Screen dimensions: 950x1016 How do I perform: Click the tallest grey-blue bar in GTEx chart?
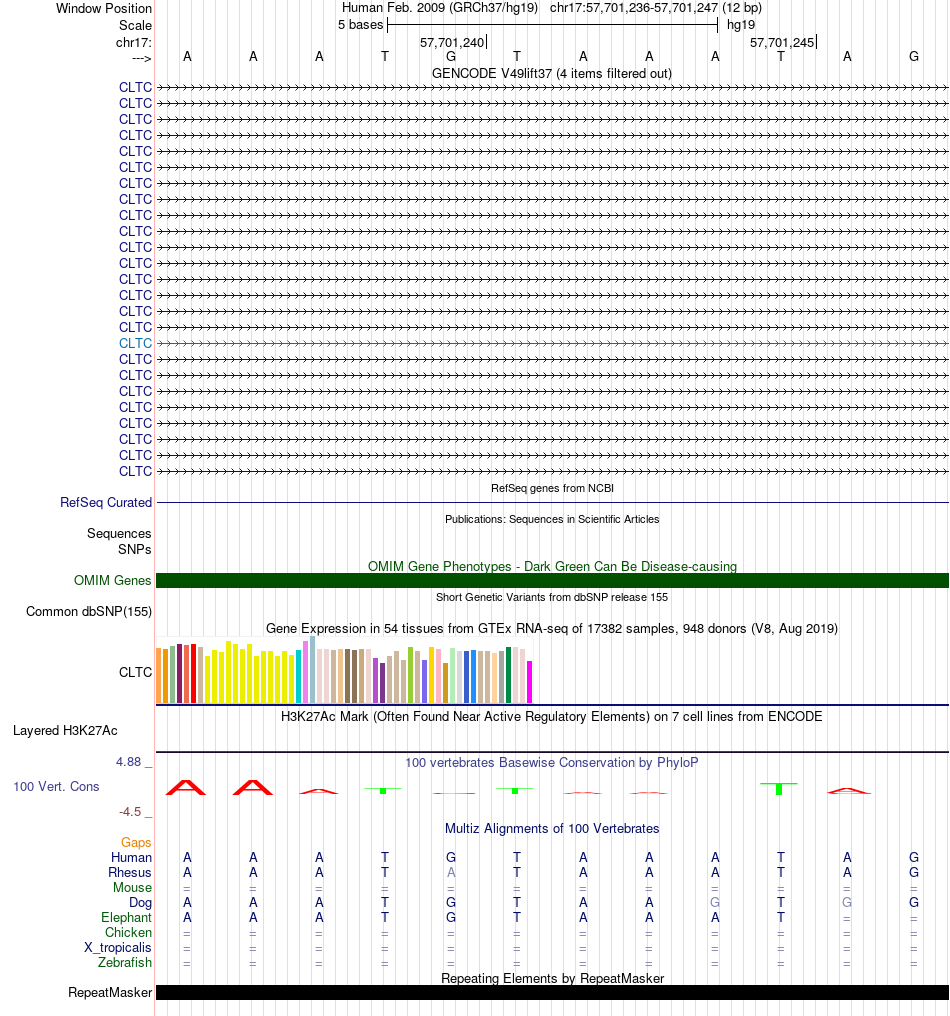(312, 669)
